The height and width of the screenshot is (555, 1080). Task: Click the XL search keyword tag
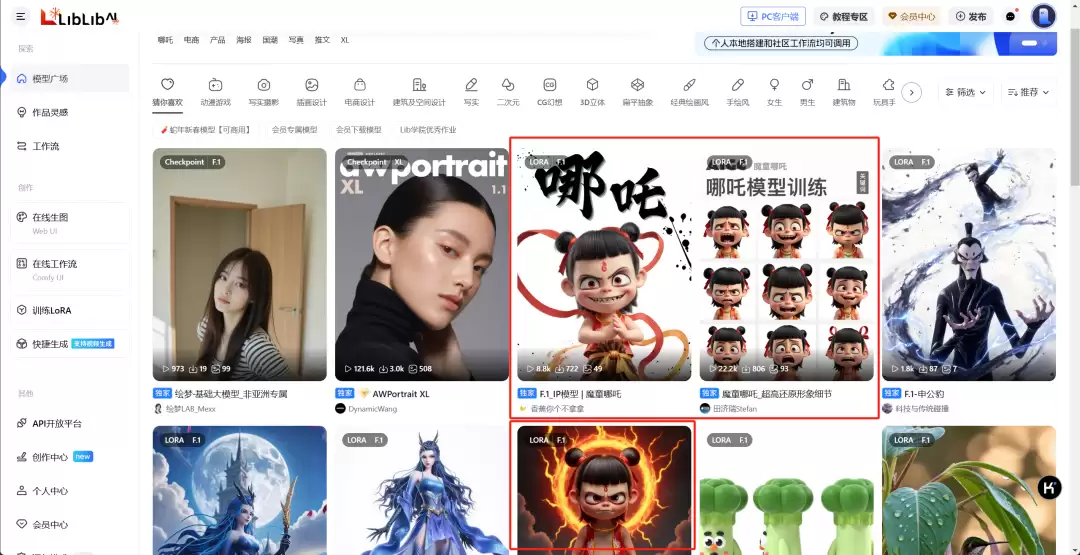(x=344, y=40)
